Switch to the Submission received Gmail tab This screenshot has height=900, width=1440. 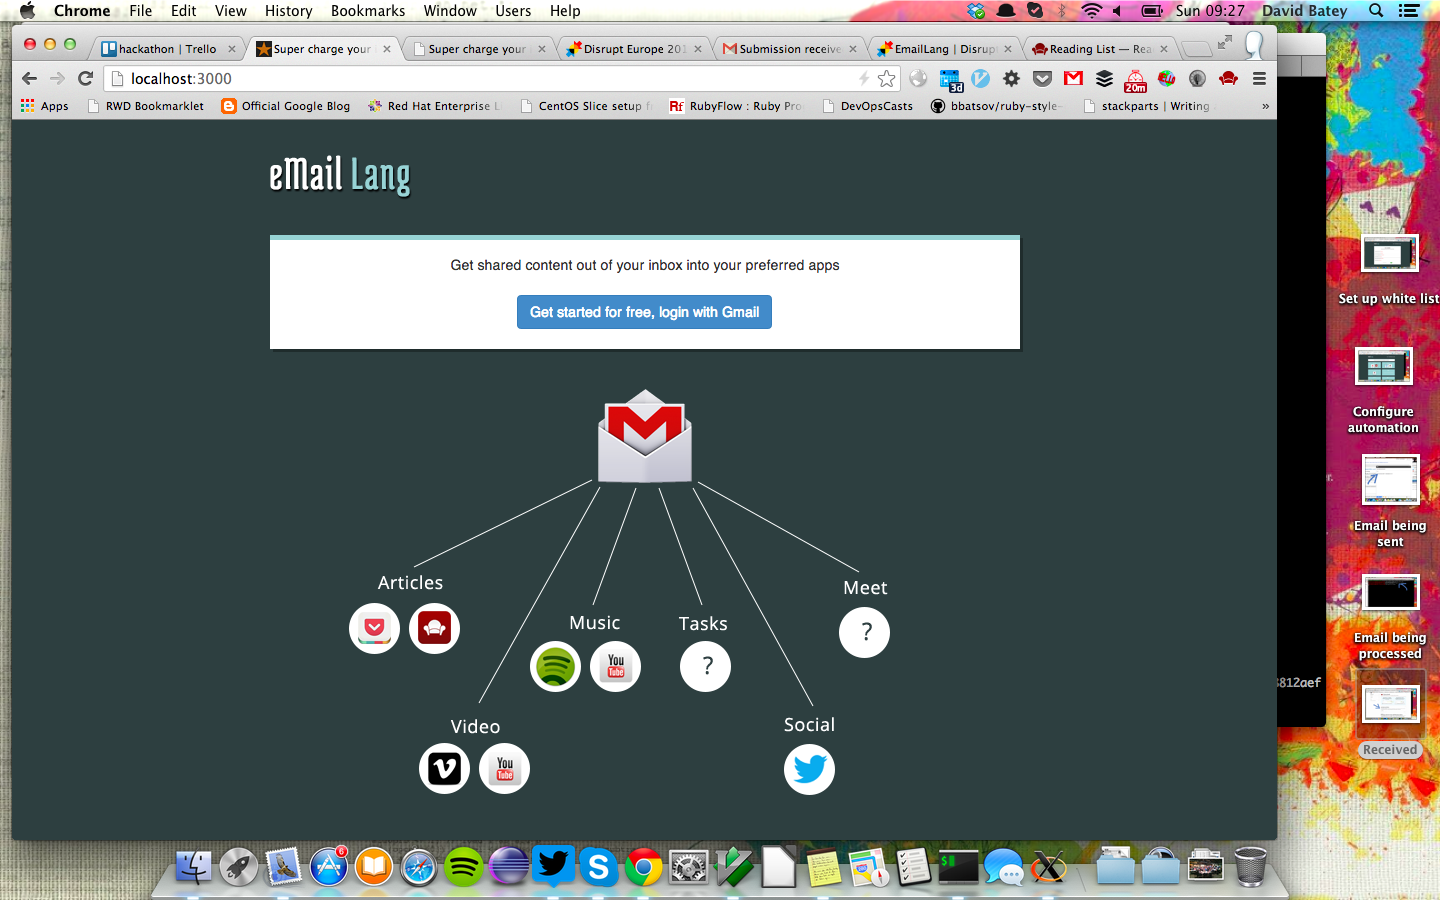coord(790,48)
